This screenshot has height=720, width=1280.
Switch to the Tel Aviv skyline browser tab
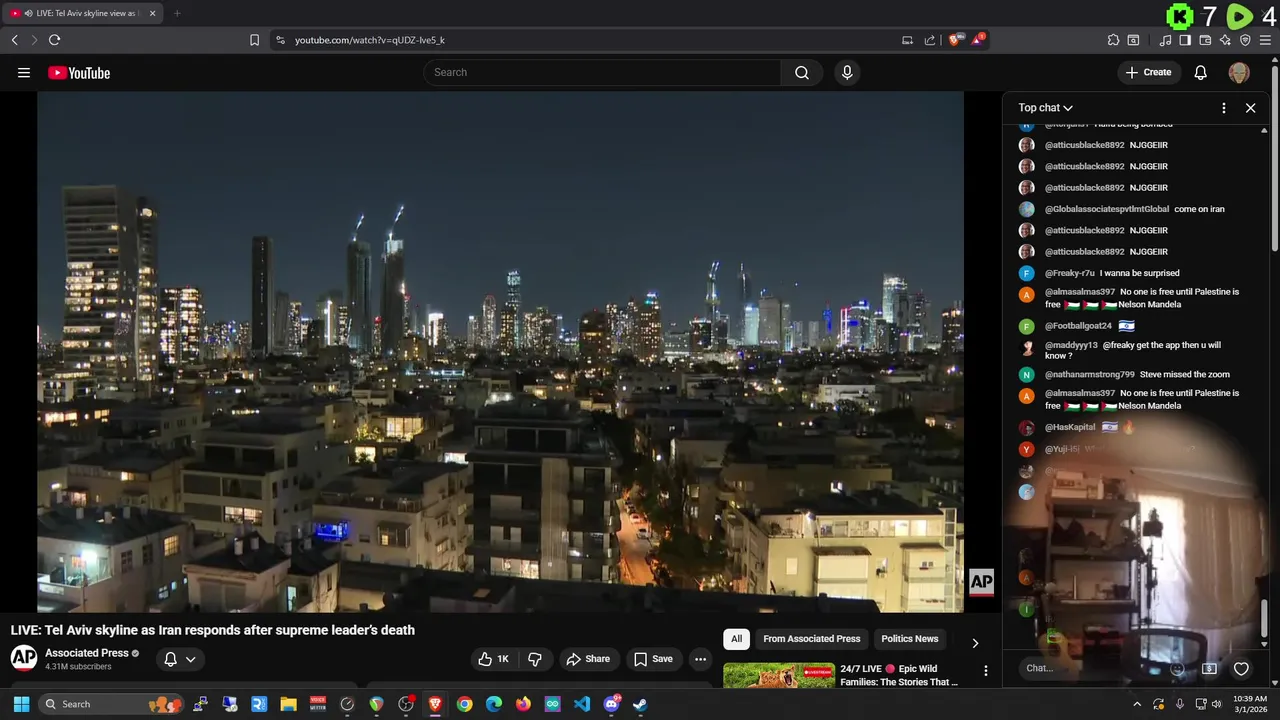[x=84, y=13]
